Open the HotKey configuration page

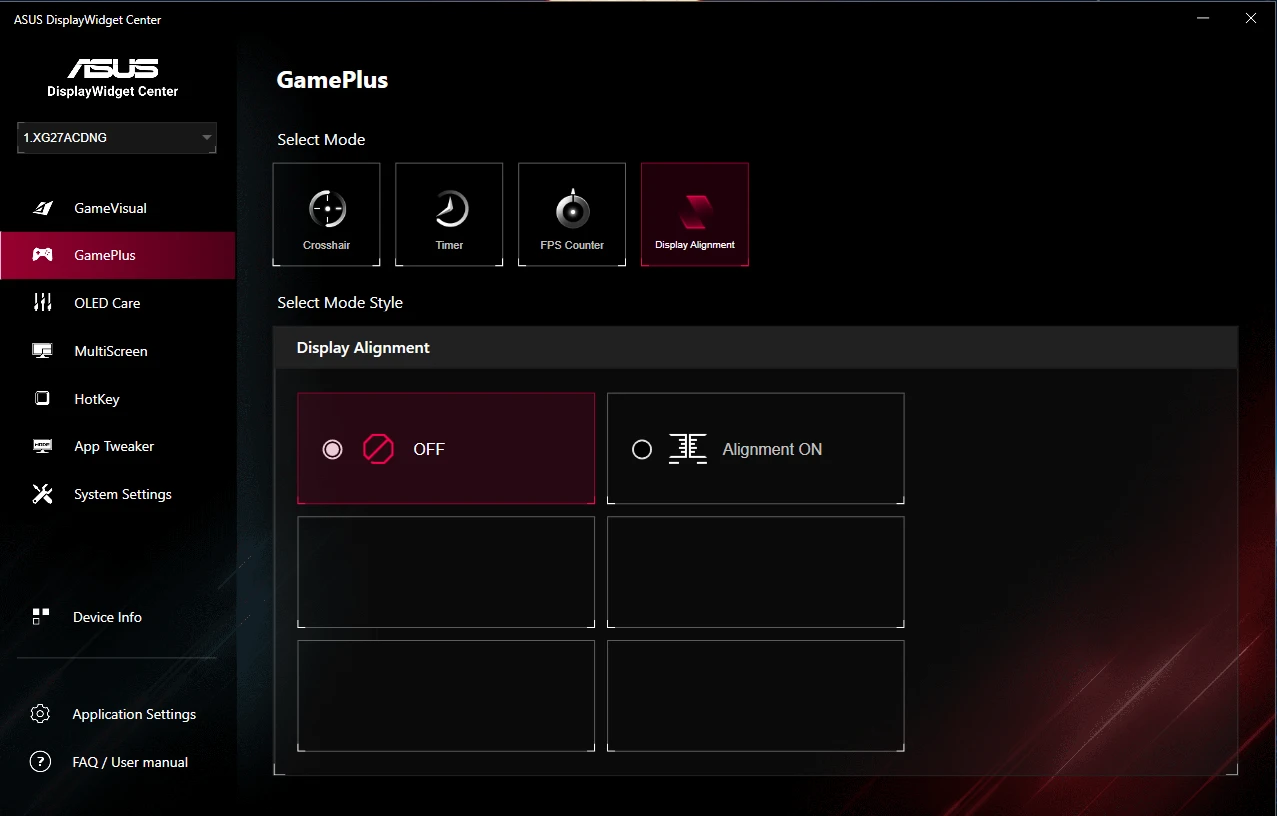point(96,399)
